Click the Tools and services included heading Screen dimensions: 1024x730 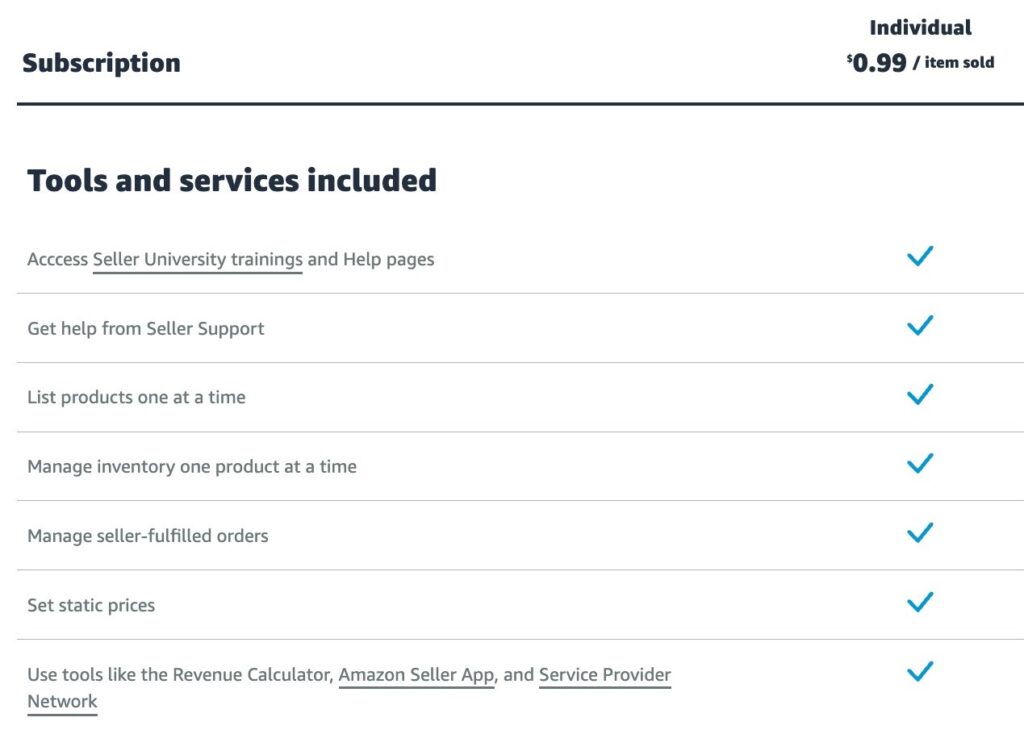point(232,181)
